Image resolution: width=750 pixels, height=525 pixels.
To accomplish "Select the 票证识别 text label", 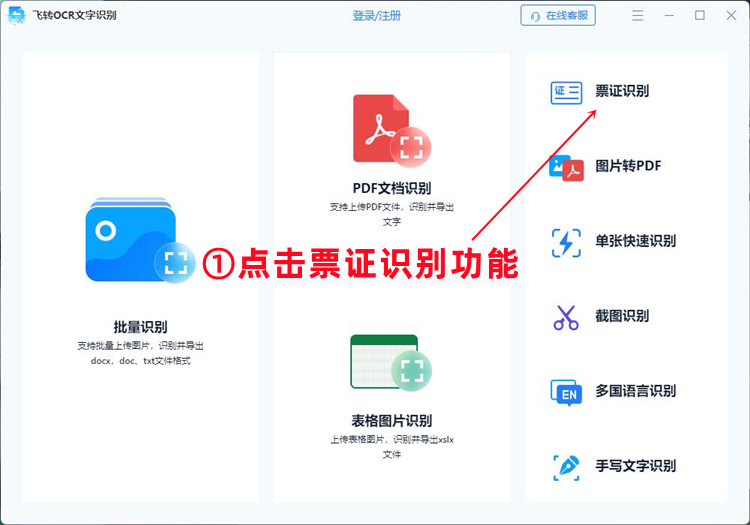I will click(622, 91).
